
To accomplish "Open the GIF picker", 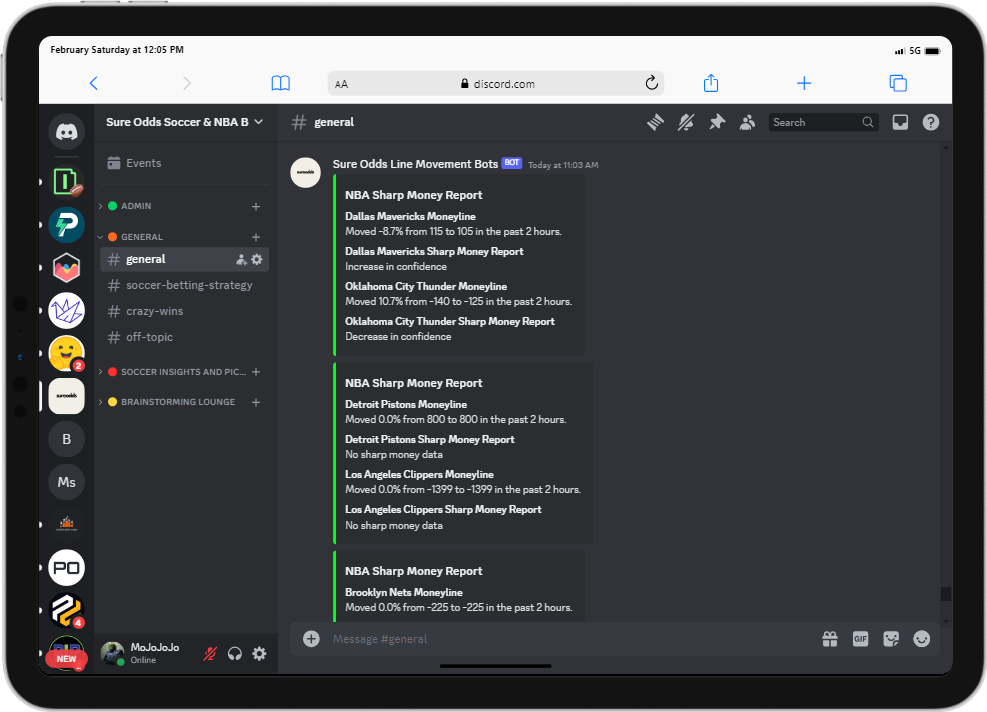I will tap(860, 639).
